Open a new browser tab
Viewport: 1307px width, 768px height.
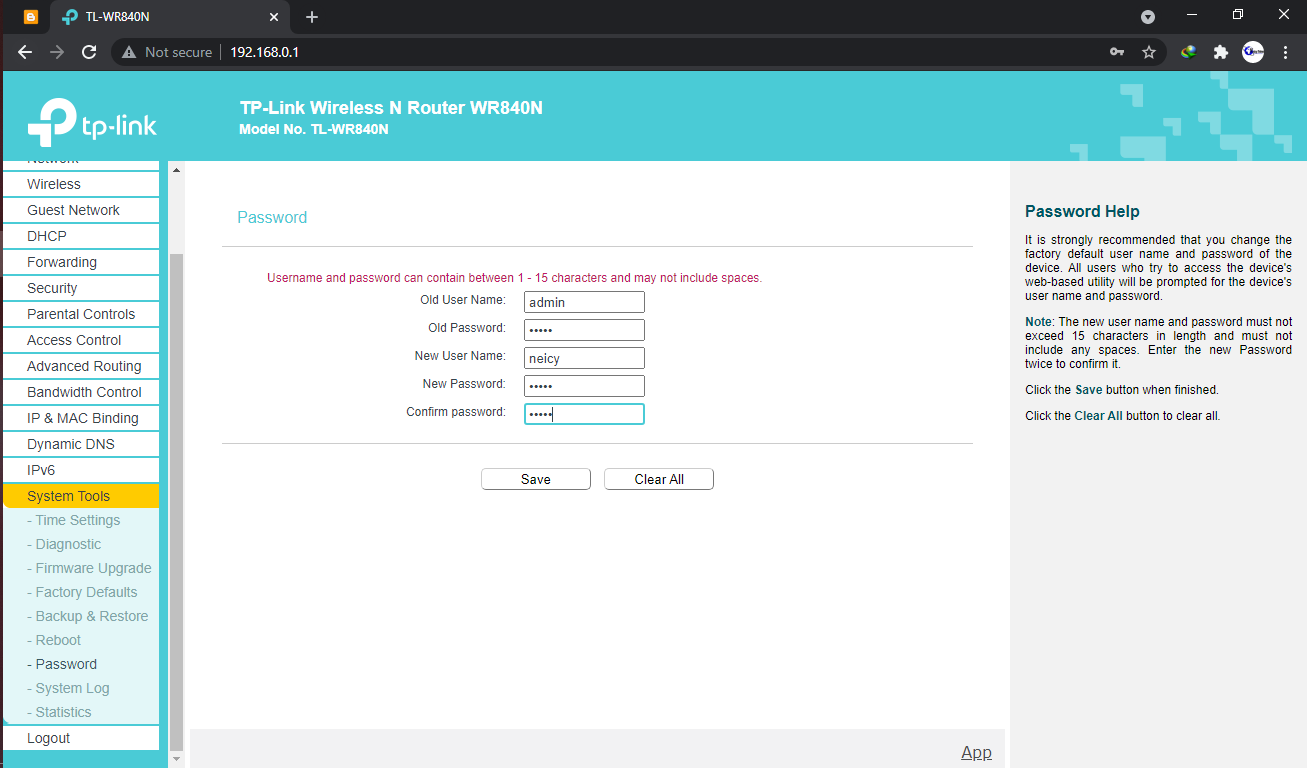312,17
